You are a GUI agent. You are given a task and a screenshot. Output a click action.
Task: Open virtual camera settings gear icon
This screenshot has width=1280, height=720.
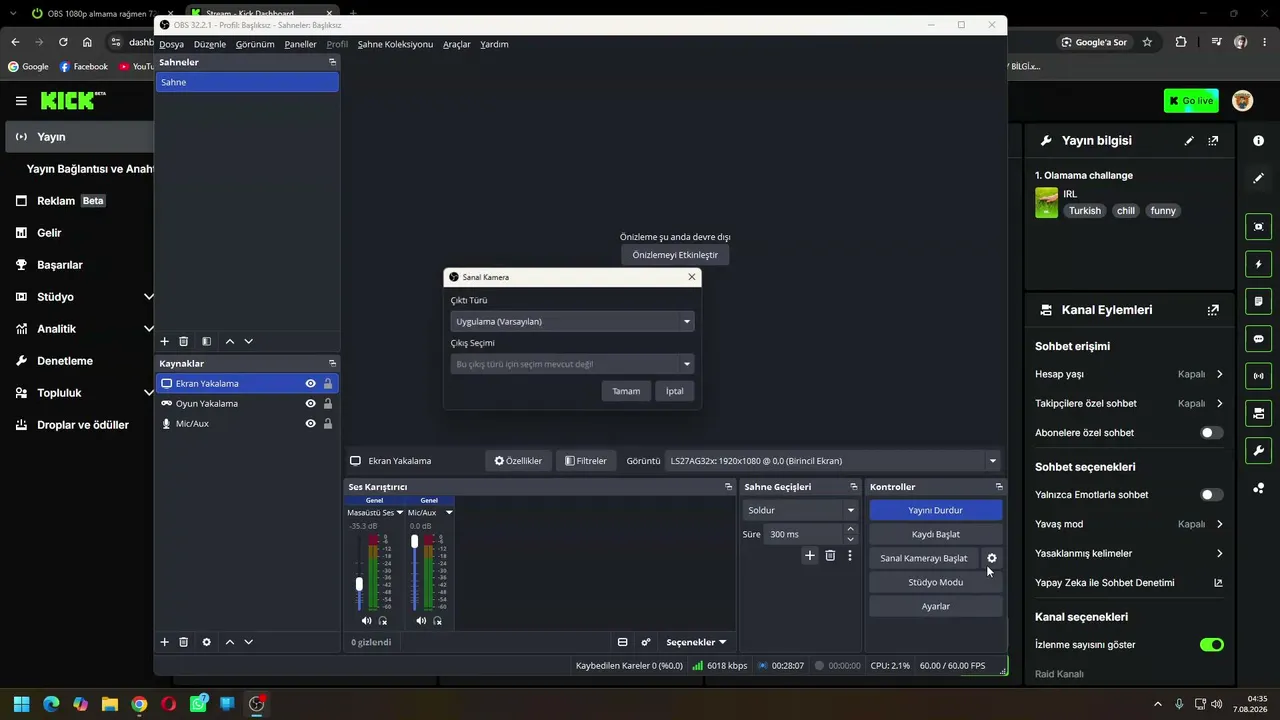[992, 558]
